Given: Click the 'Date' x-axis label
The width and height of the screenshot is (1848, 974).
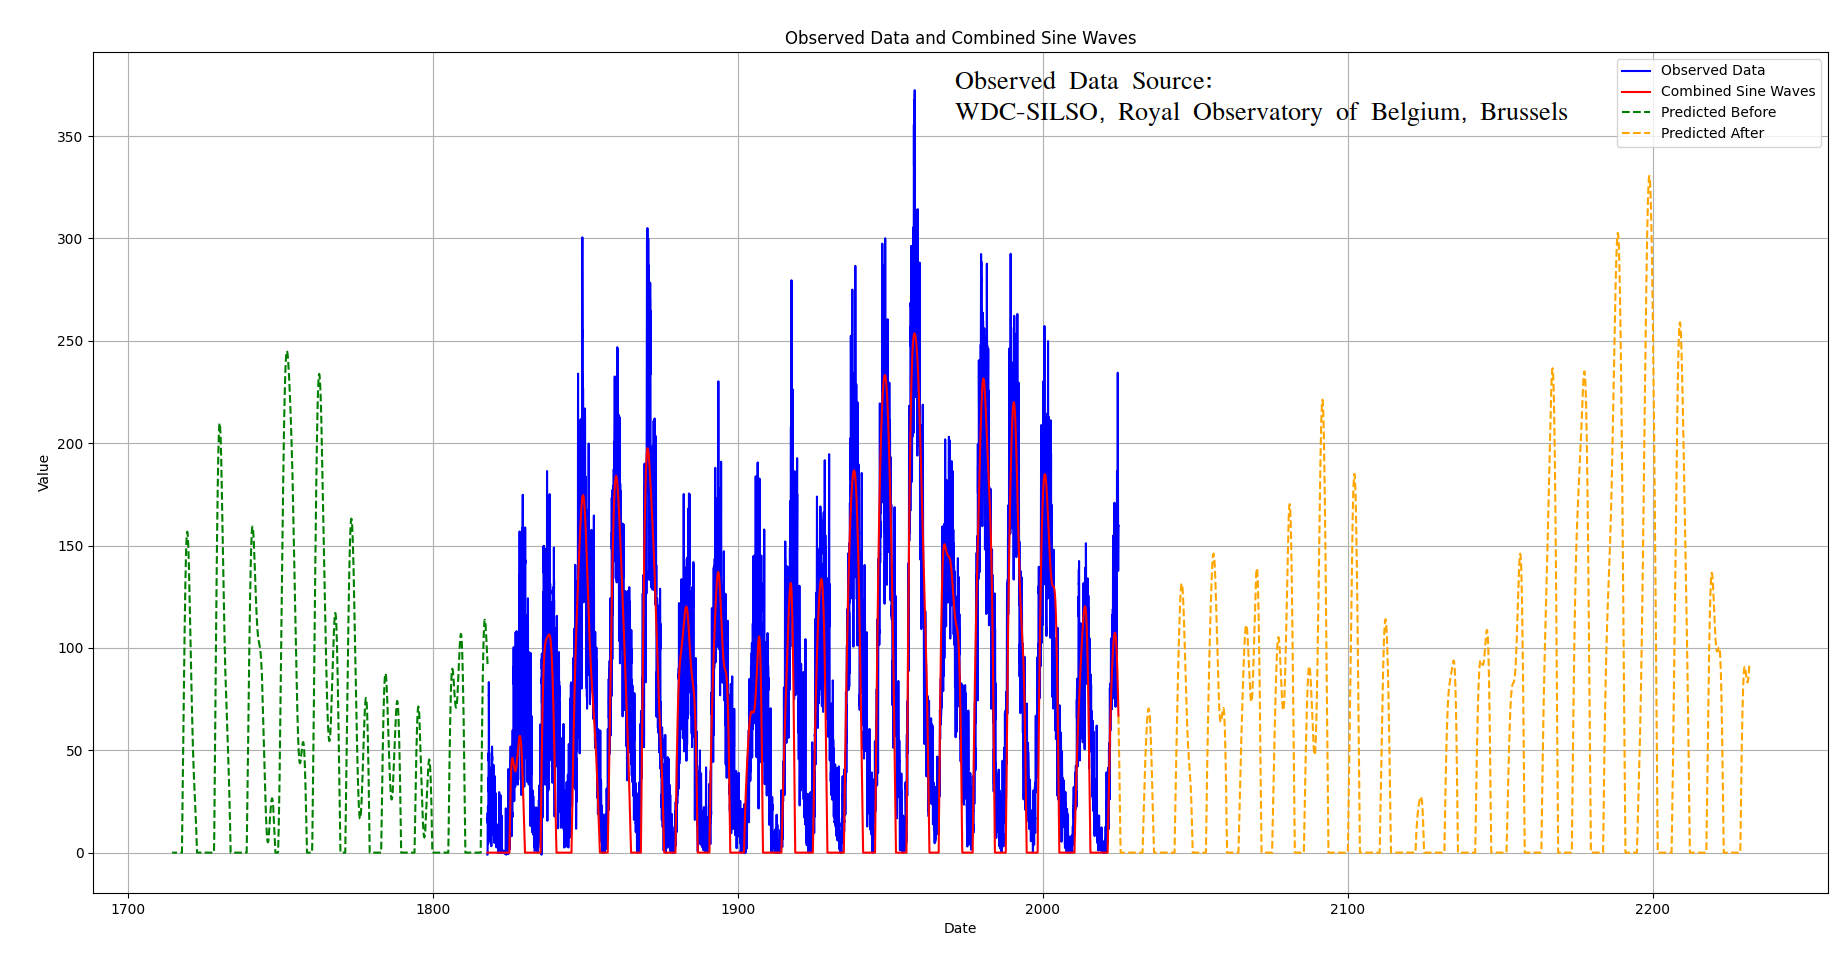Looking at the screenshot, I should (960, 928).
